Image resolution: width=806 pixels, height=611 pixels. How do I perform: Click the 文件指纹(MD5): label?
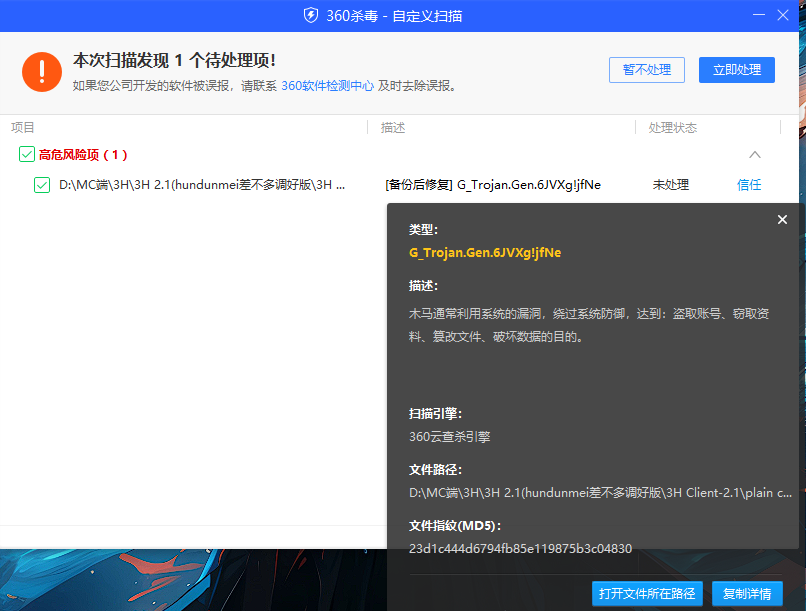coord(455,526)
